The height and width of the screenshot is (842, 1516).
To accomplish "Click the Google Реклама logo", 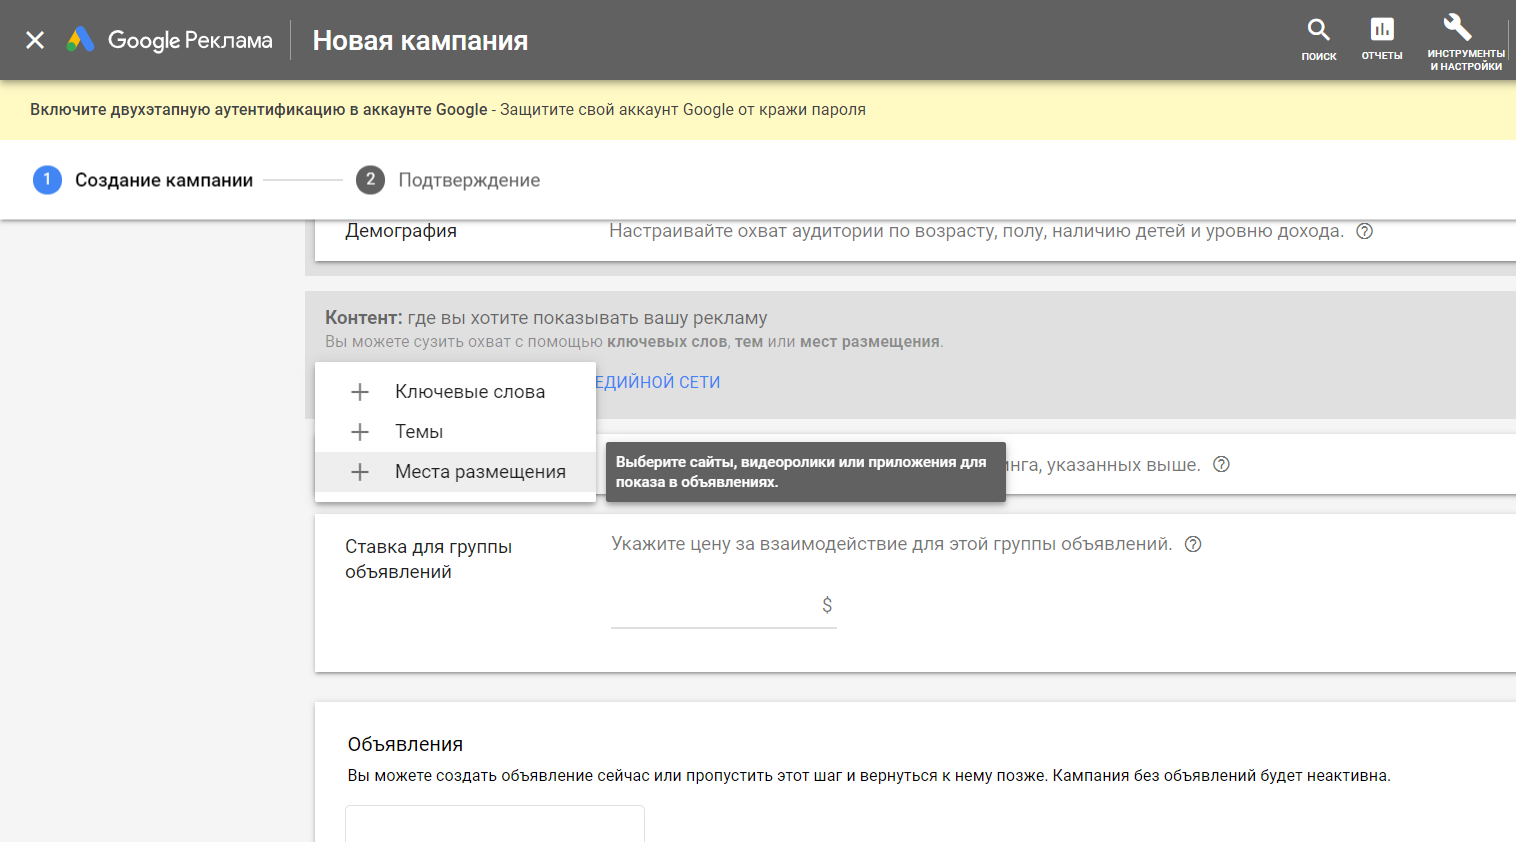I will [x=170, y=40].
